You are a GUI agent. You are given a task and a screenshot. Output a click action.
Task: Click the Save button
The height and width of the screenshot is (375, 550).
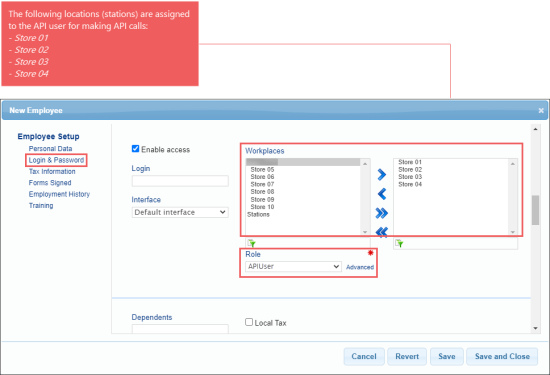(447, 356)
